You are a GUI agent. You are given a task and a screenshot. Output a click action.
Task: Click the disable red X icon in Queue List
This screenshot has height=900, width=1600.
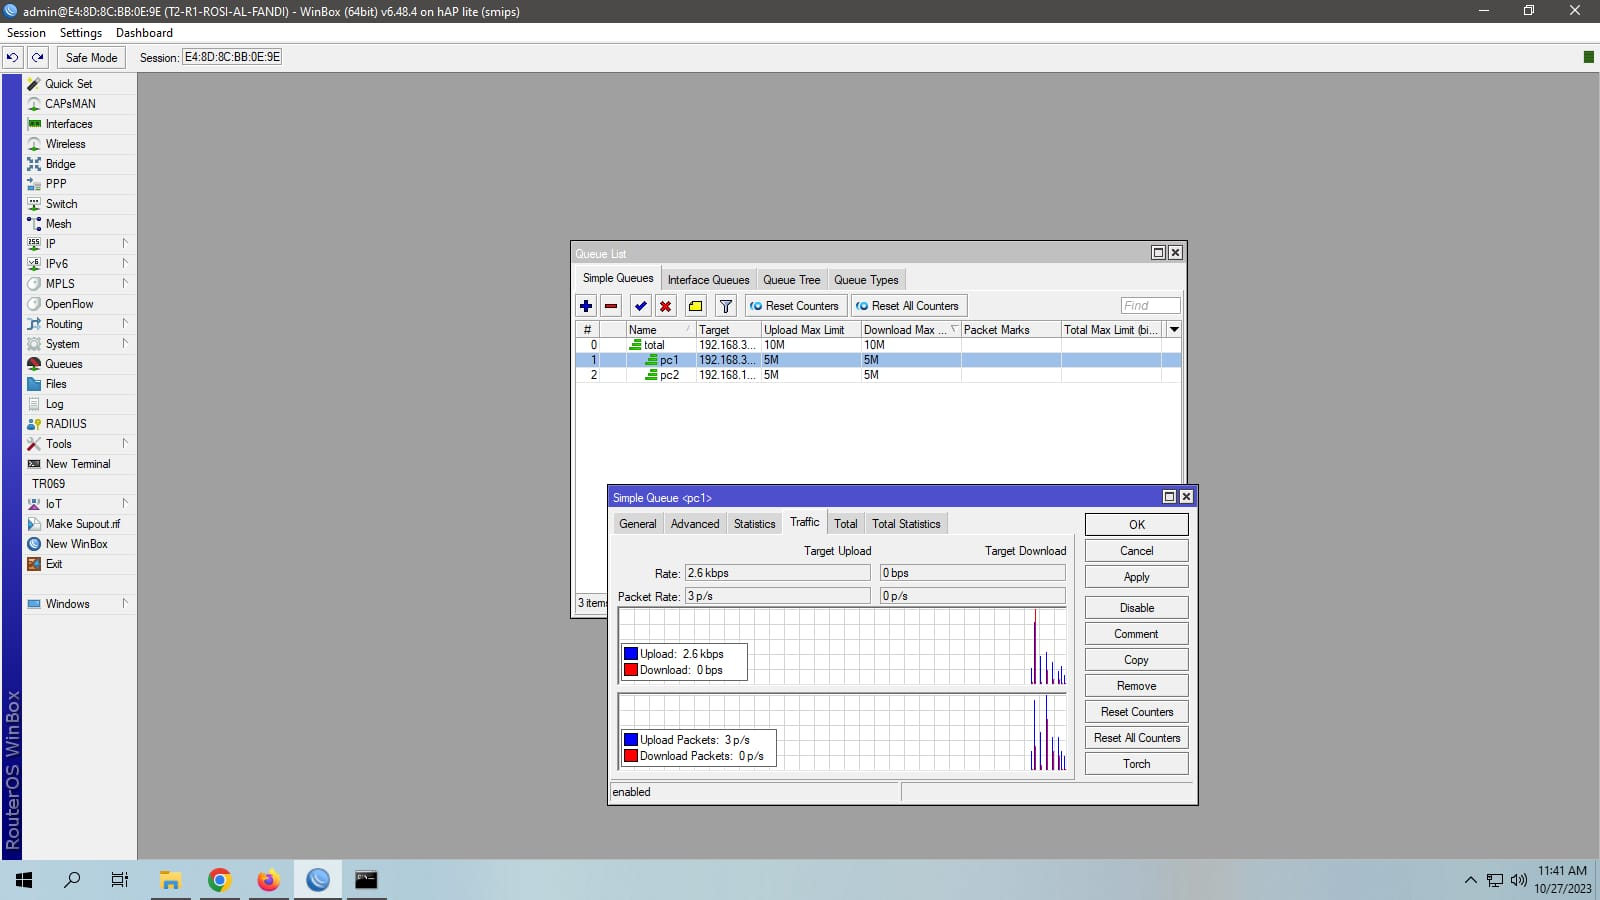point(665,306)
